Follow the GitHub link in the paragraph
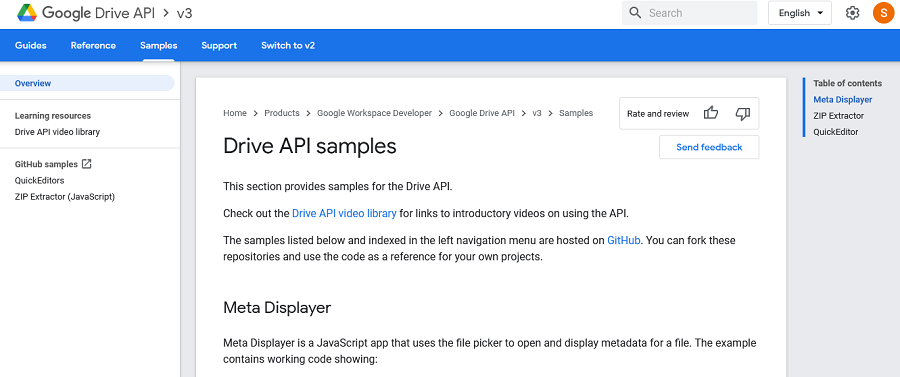900x377 pixels. click(x=623, y=240)
